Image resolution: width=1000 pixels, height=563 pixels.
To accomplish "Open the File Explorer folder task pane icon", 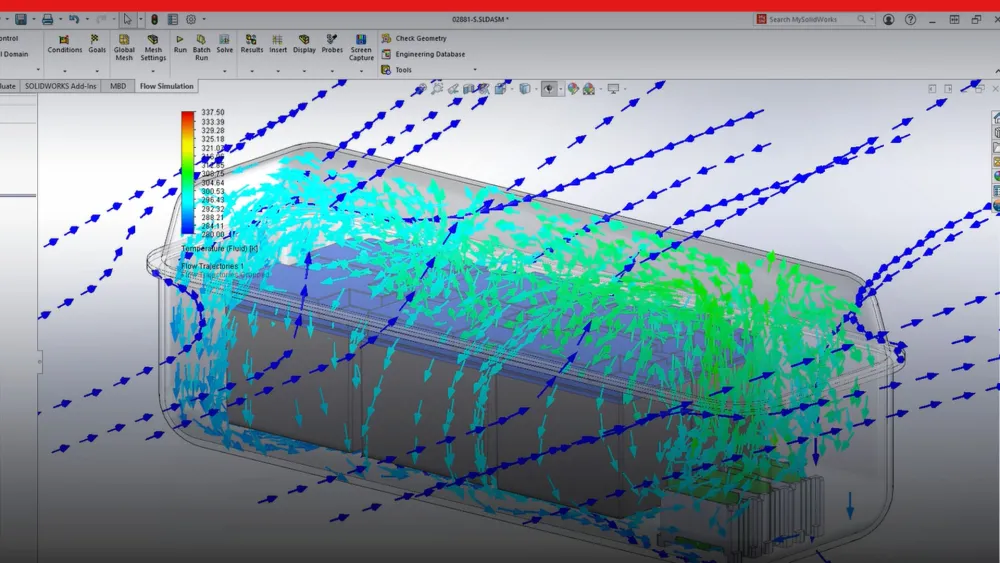I will click(996, 147).
